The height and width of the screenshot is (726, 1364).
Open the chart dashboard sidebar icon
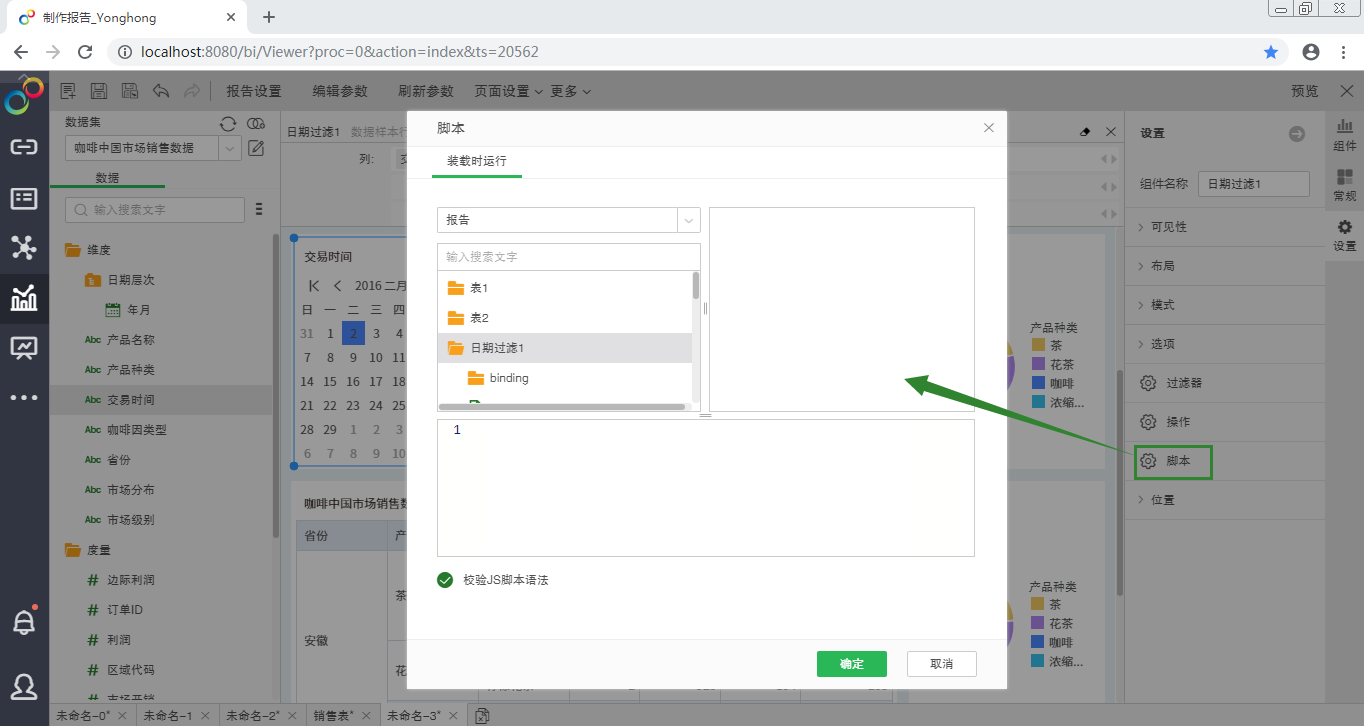pyautogui.click(x=24, y=297)
